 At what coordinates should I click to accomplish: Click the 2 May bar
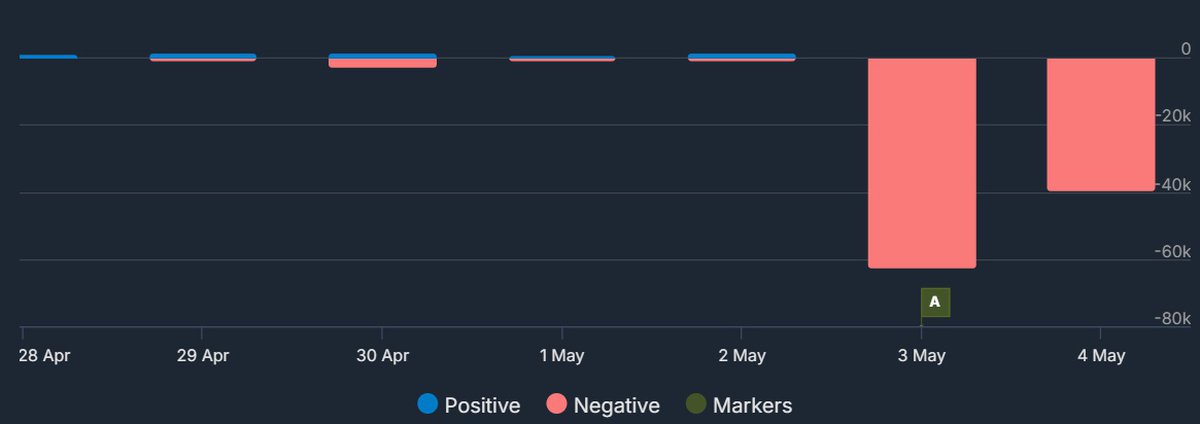pos(741,57)
